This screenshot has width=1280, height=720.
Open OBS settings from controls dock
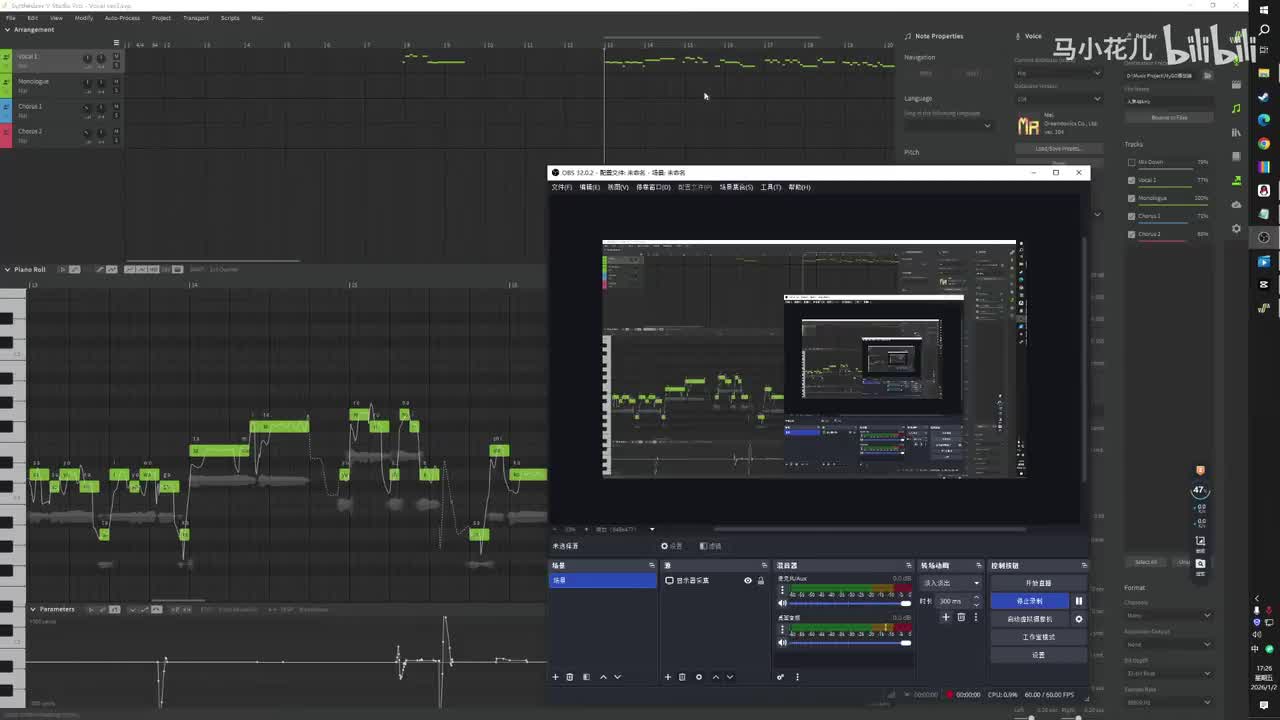pos(1038,655)
